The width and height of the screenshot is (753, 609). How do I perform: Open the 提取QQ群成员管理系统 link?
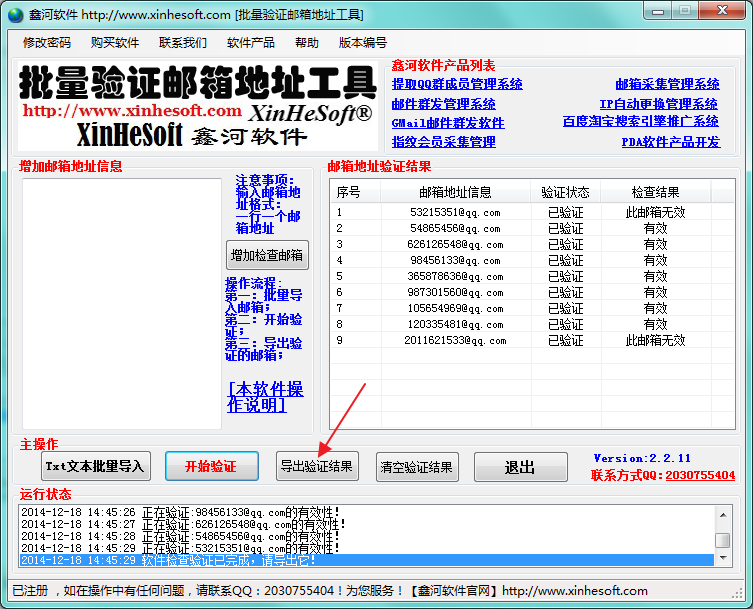coord(457,84)
